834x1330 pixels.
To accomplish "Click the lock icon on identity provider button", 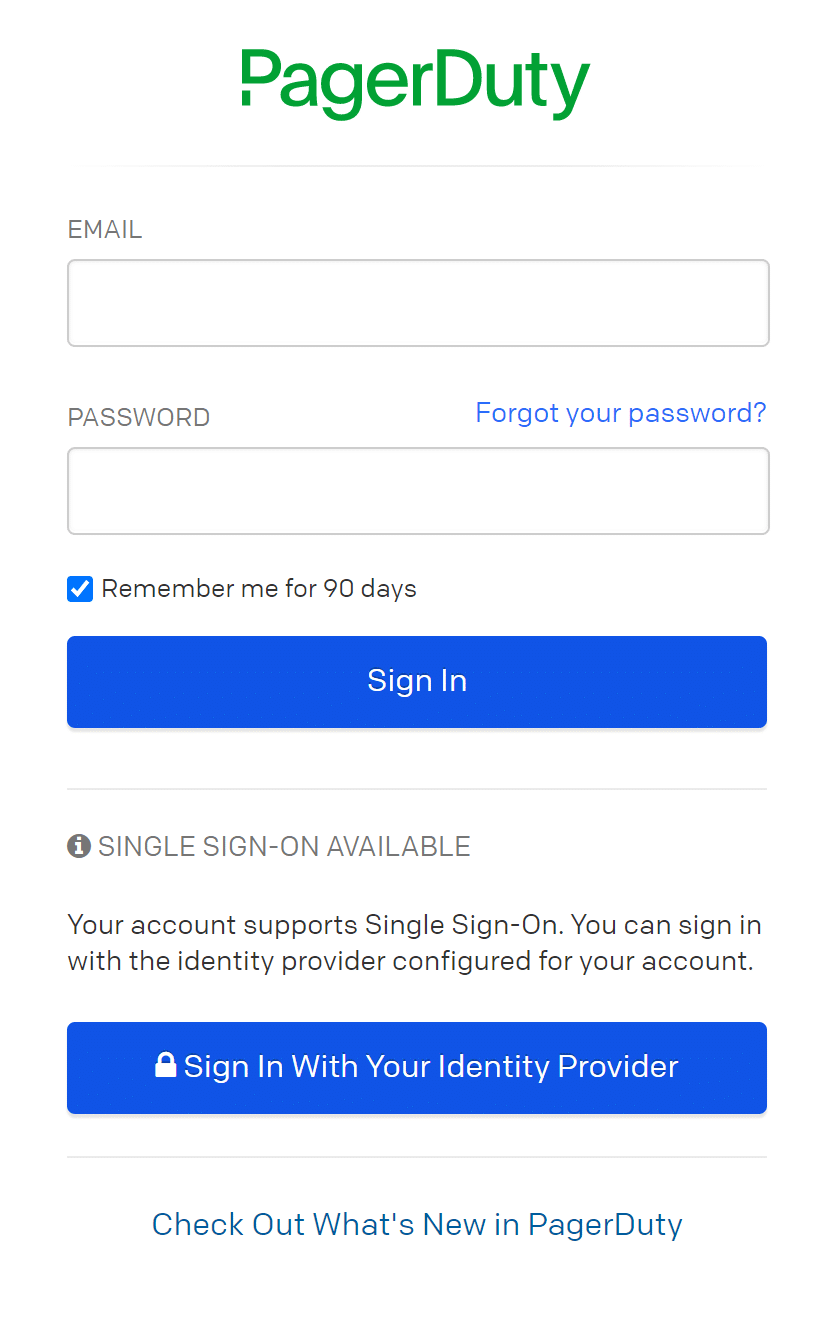I will 166,1066.
